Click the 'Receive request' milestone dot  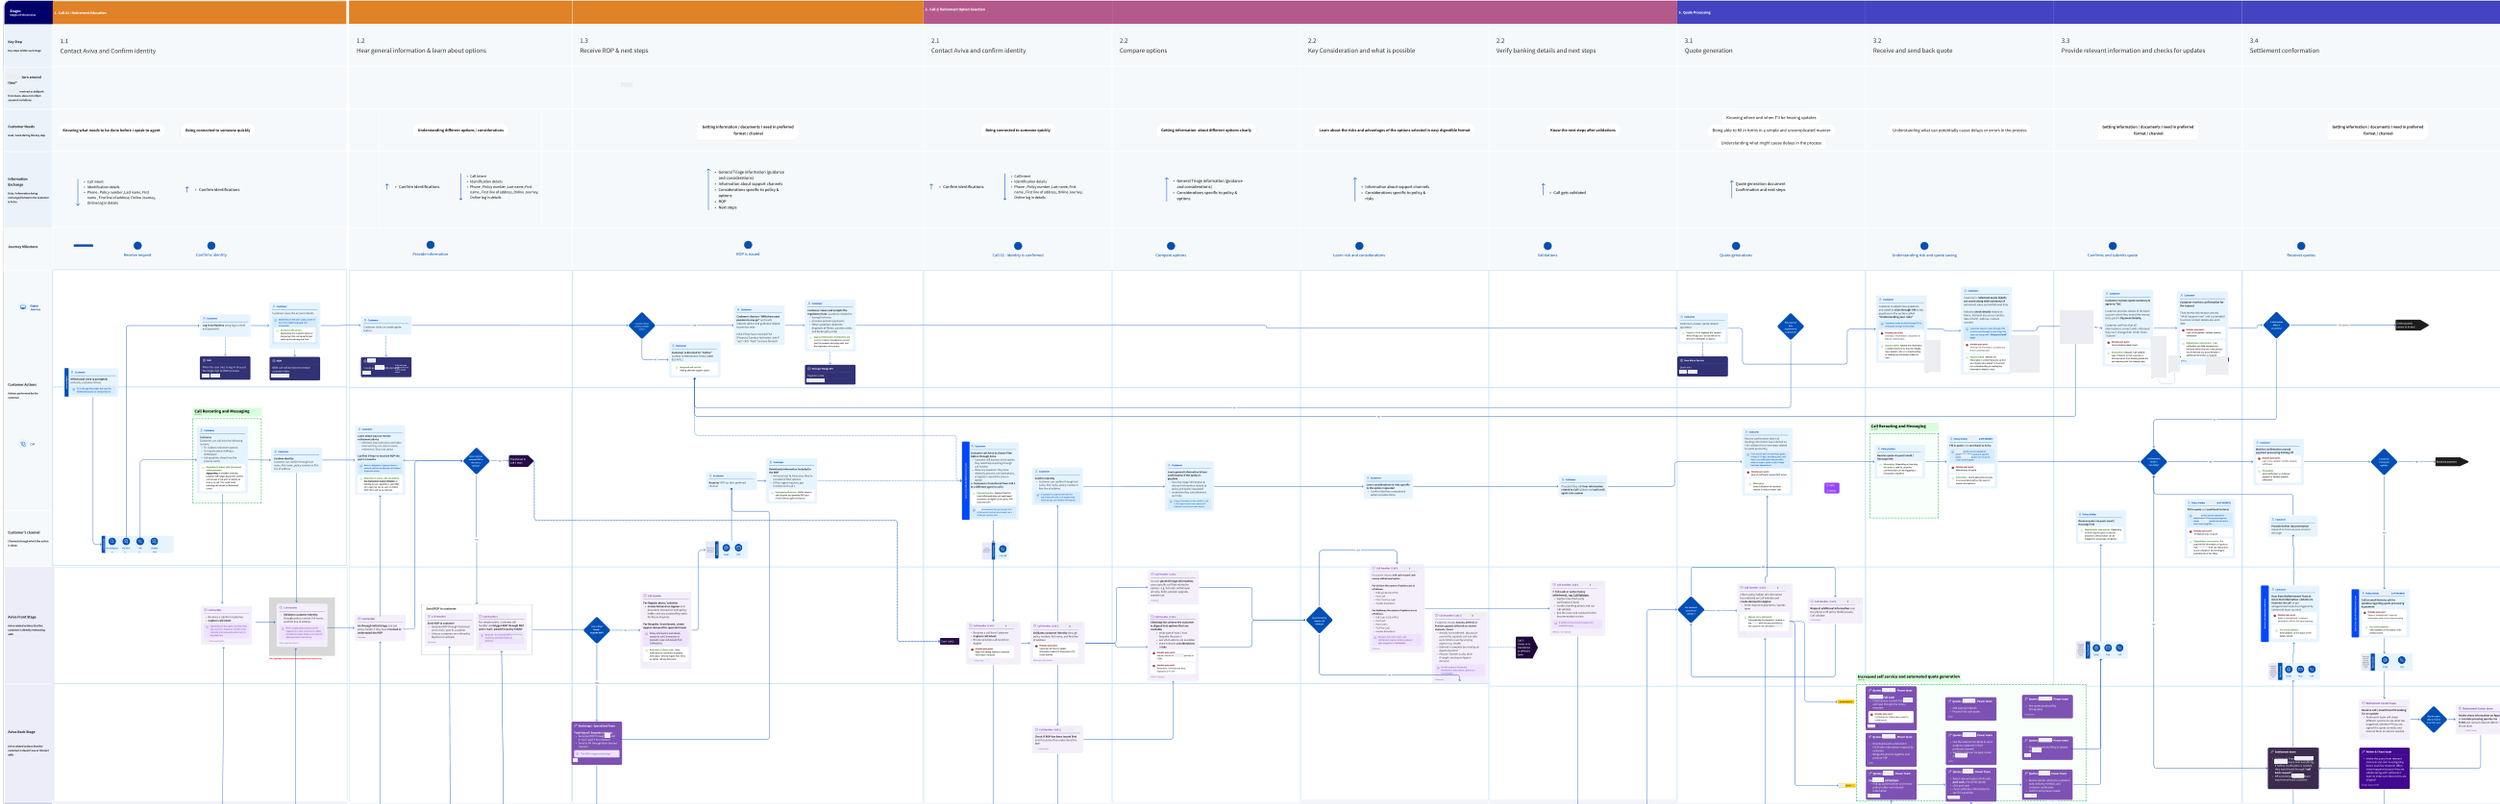coord(137,245)
